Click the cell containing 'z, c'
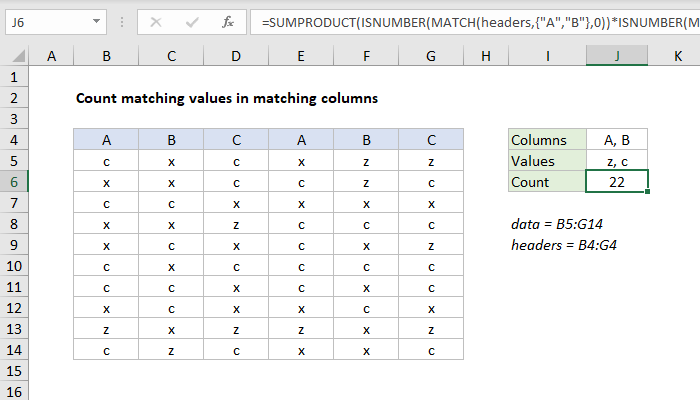The image size is (700, 400). (x=617, y=161)
